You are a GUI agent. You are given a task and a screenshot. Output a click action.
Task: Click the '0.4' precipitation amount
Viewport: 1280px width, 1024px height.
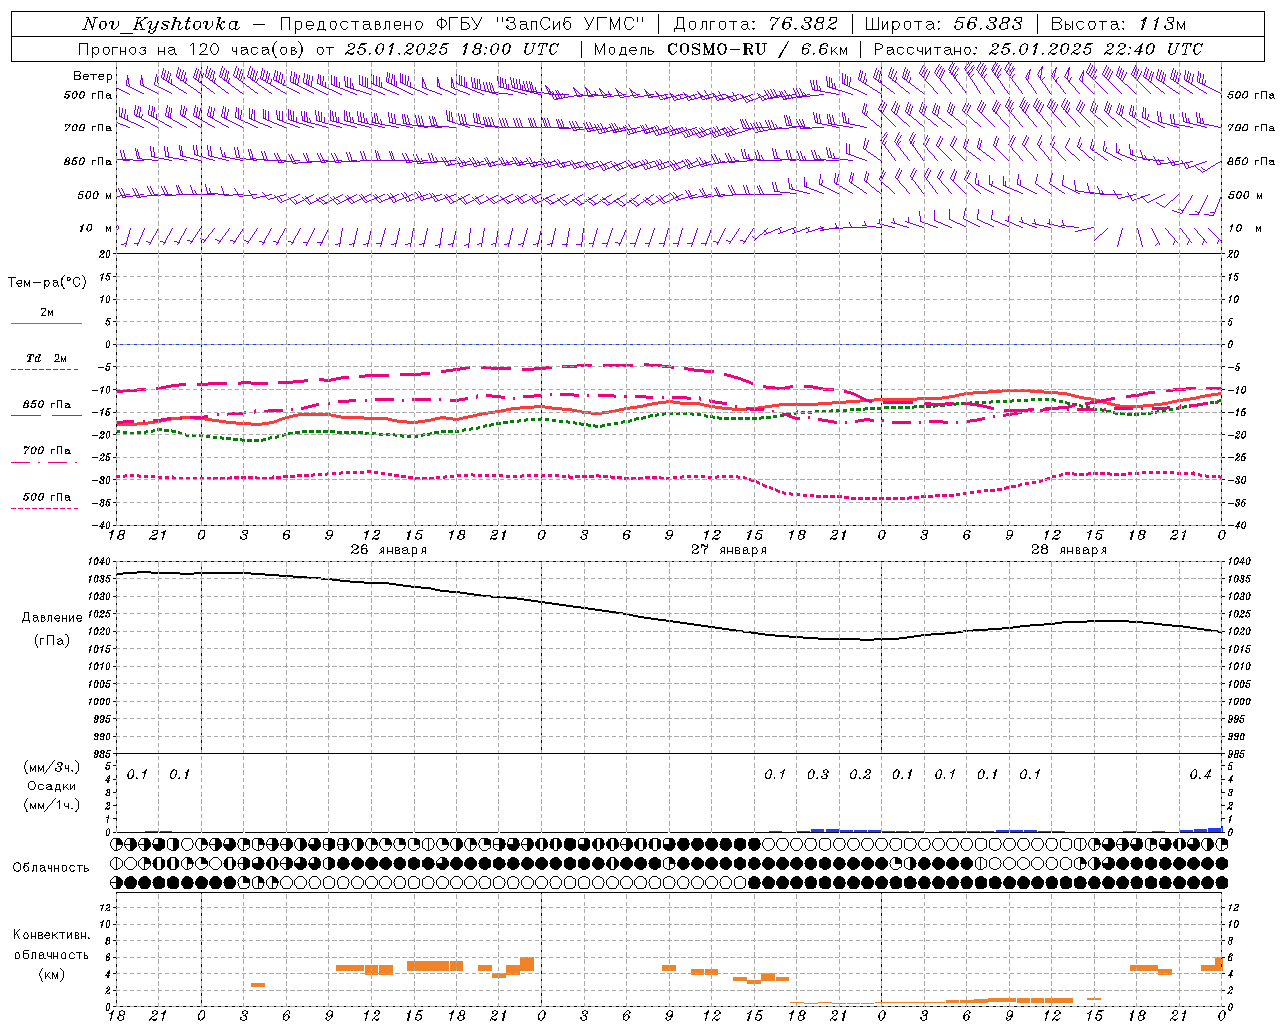[x=1200, y=774]
